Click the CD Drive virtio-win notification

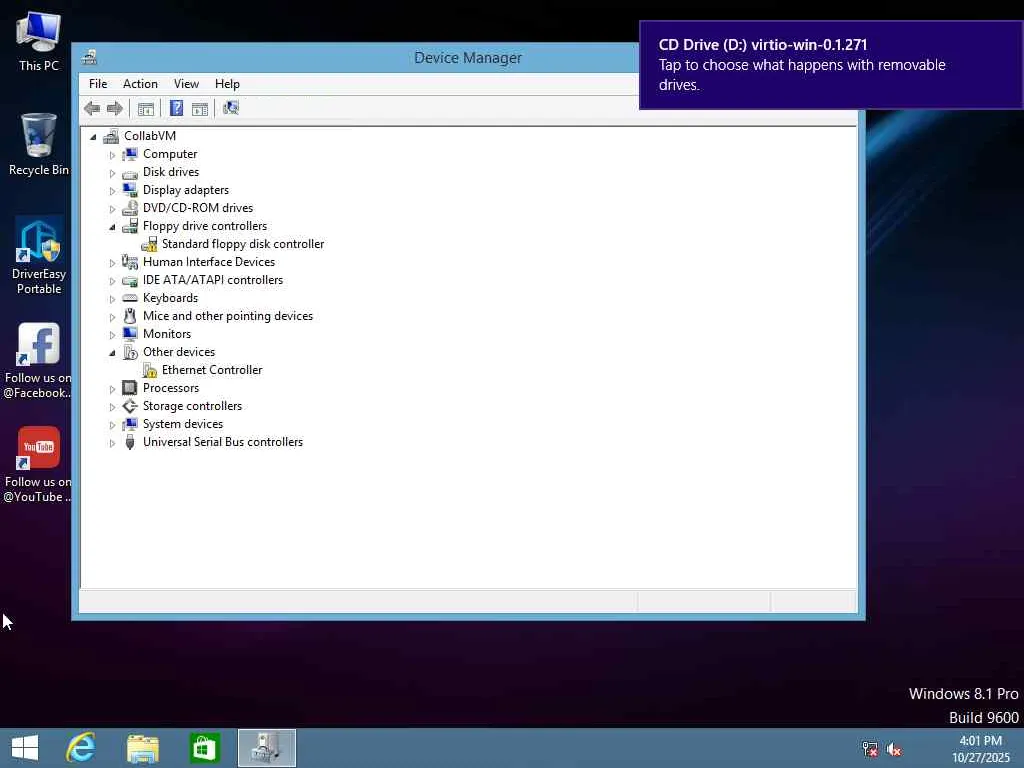831,65
